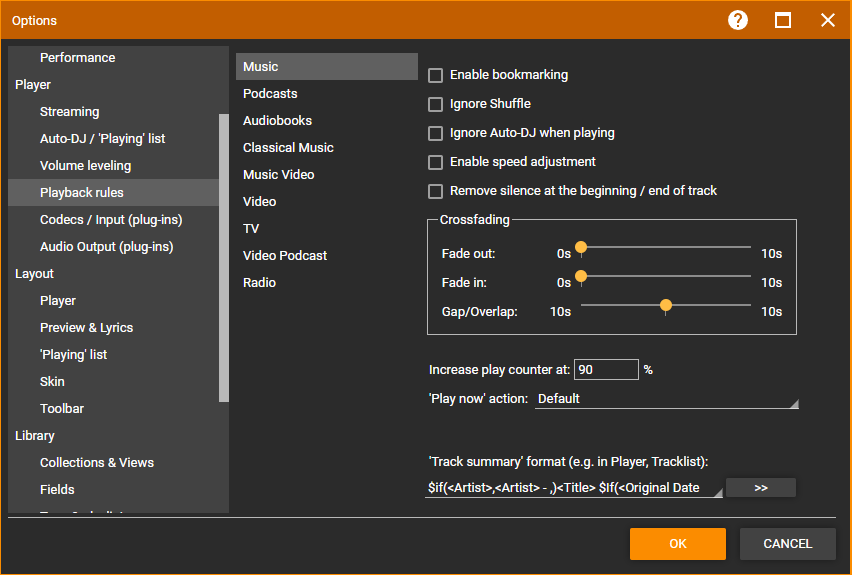Select Music media type
Viewport: 852px width, 575px height.
(x=327, y=66)
